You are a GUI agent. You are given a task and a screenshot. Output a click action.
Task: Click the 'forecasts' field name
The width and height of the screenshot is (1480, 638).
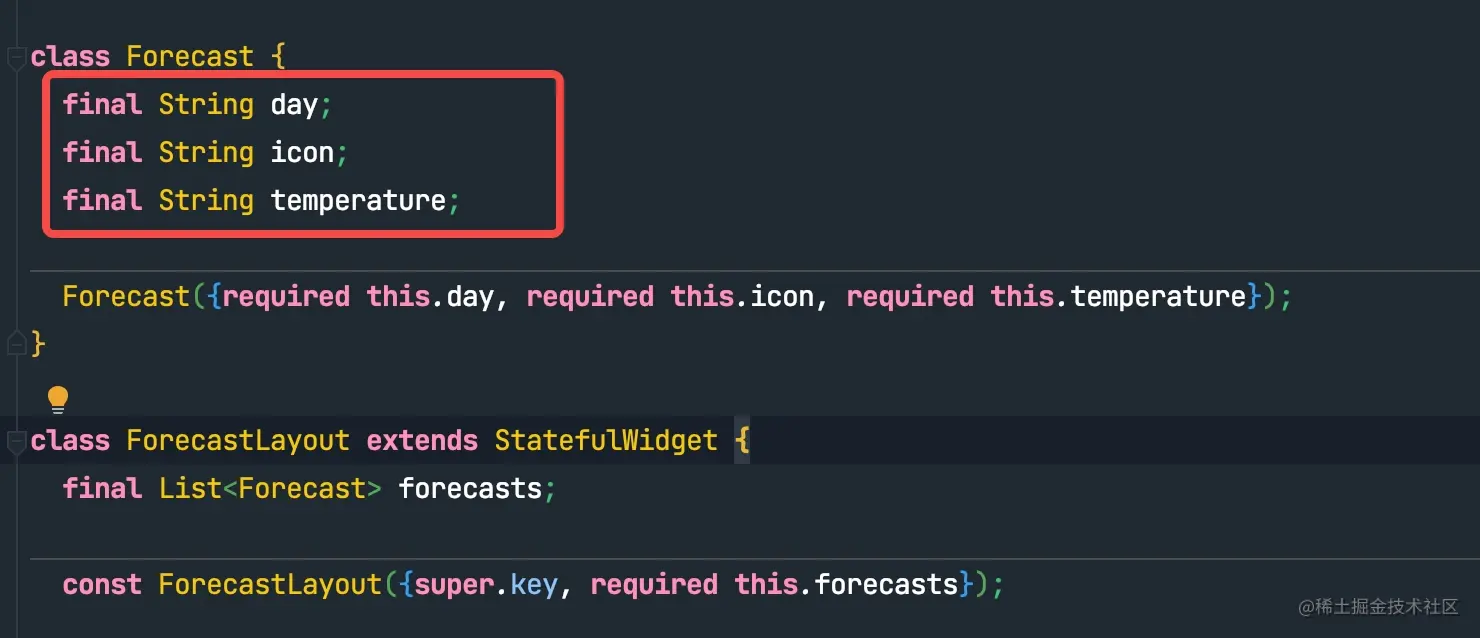(x=470, y=489)
